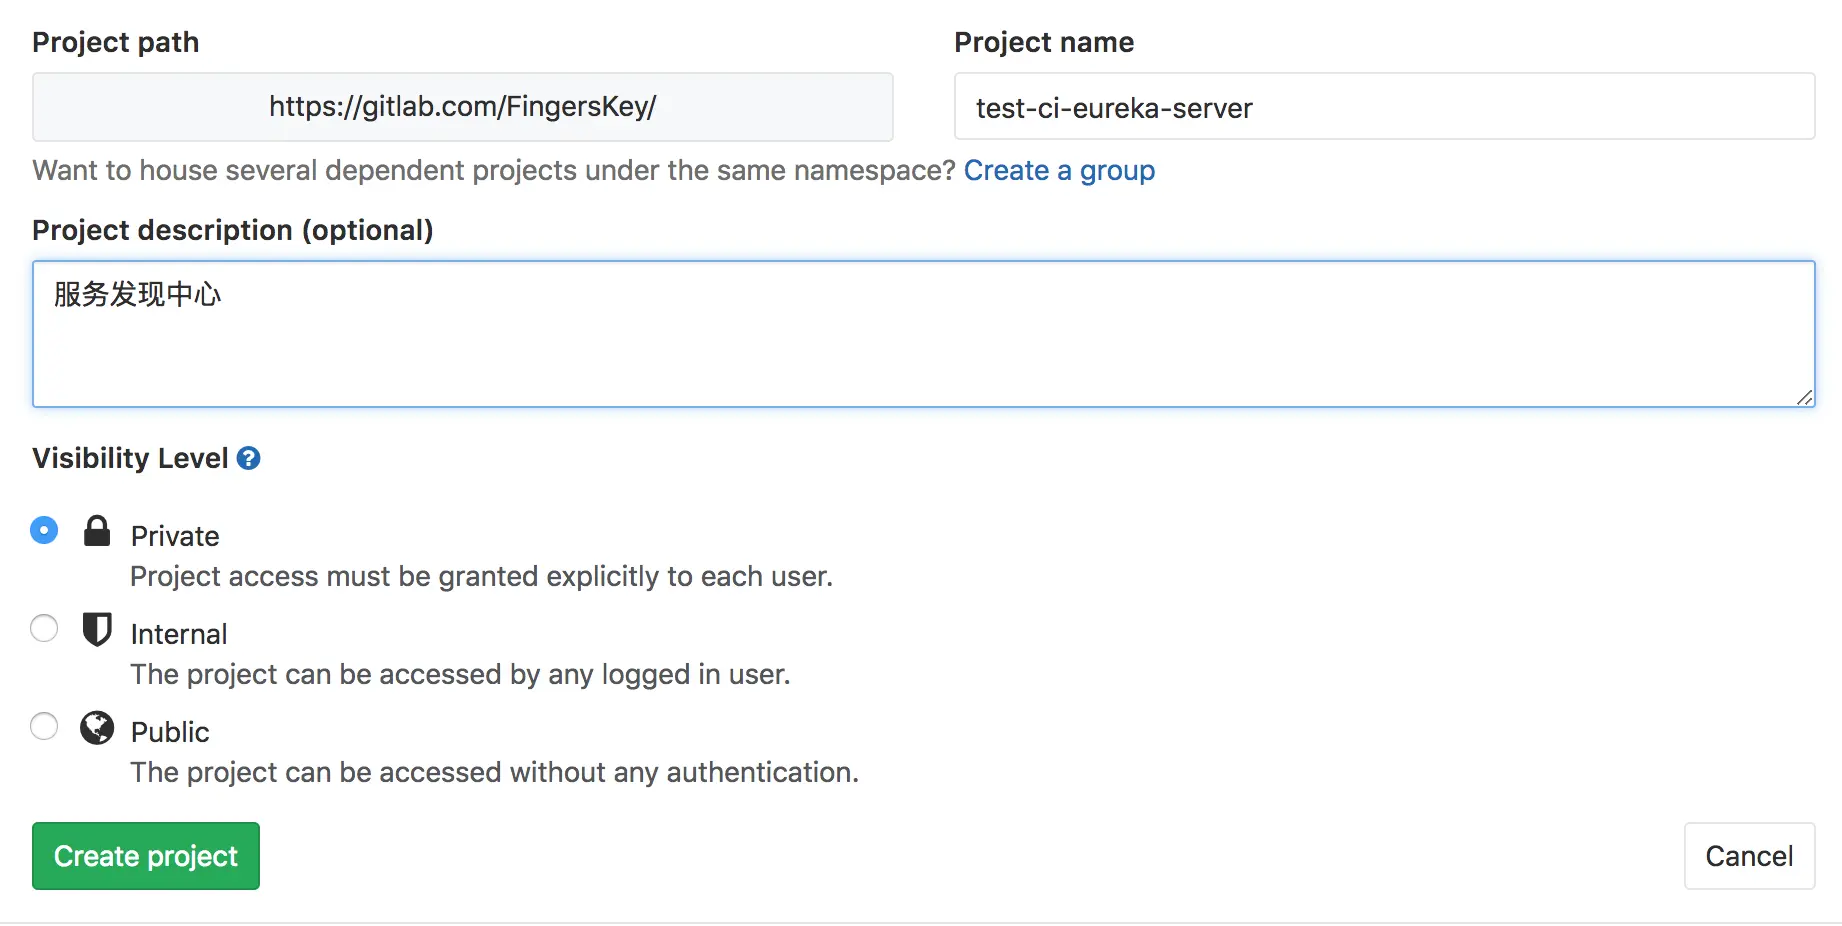Select the Internal visibility radio button
1842x926 pixels.
pyautogui.click(x=44, y=628)
